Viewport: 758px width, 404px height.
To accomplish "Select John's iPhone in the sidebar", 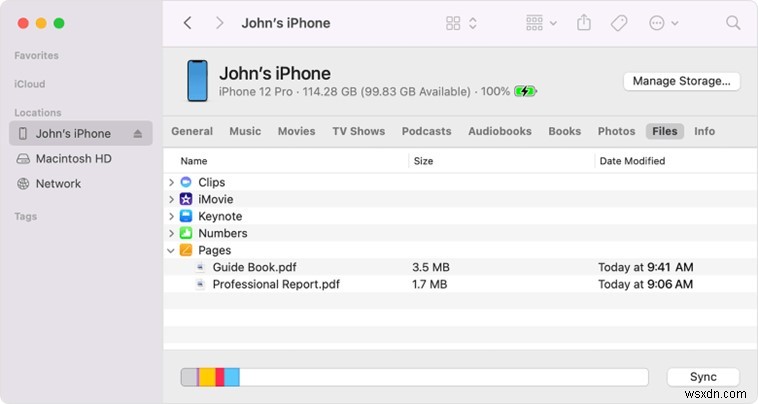I will pos(81,133).
